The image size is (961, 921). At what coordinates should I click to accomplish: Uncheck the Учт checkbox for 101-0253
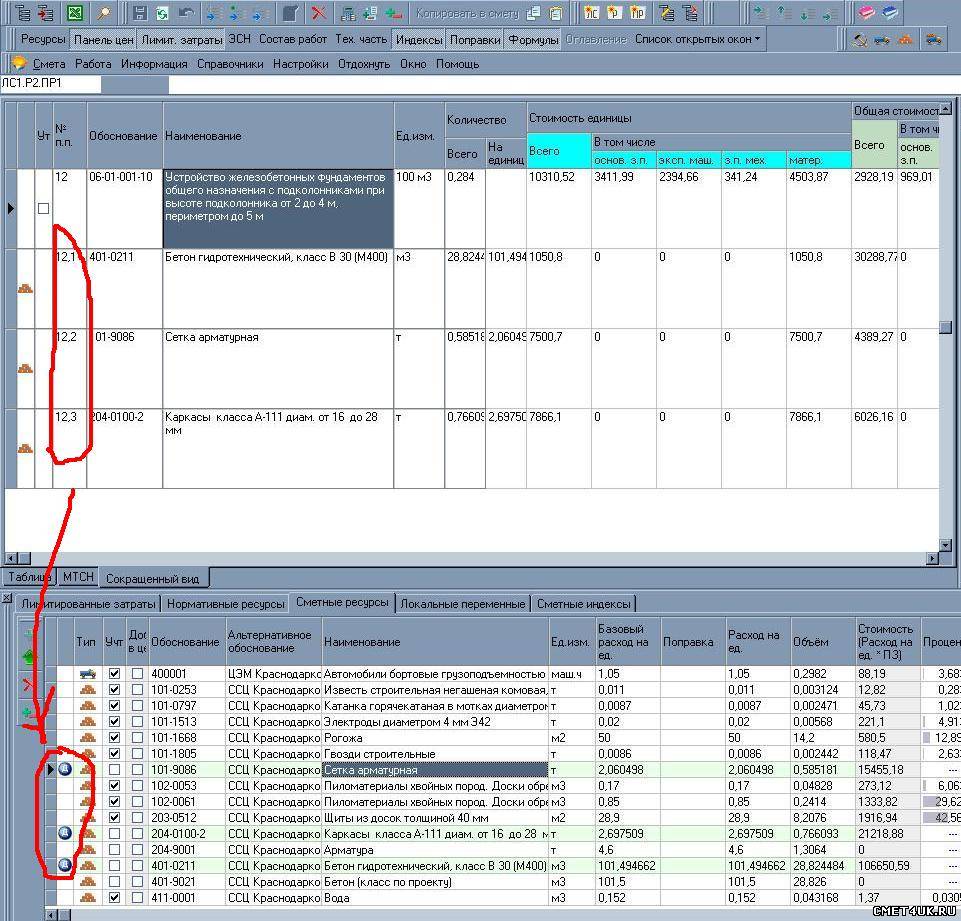[114, 690]
